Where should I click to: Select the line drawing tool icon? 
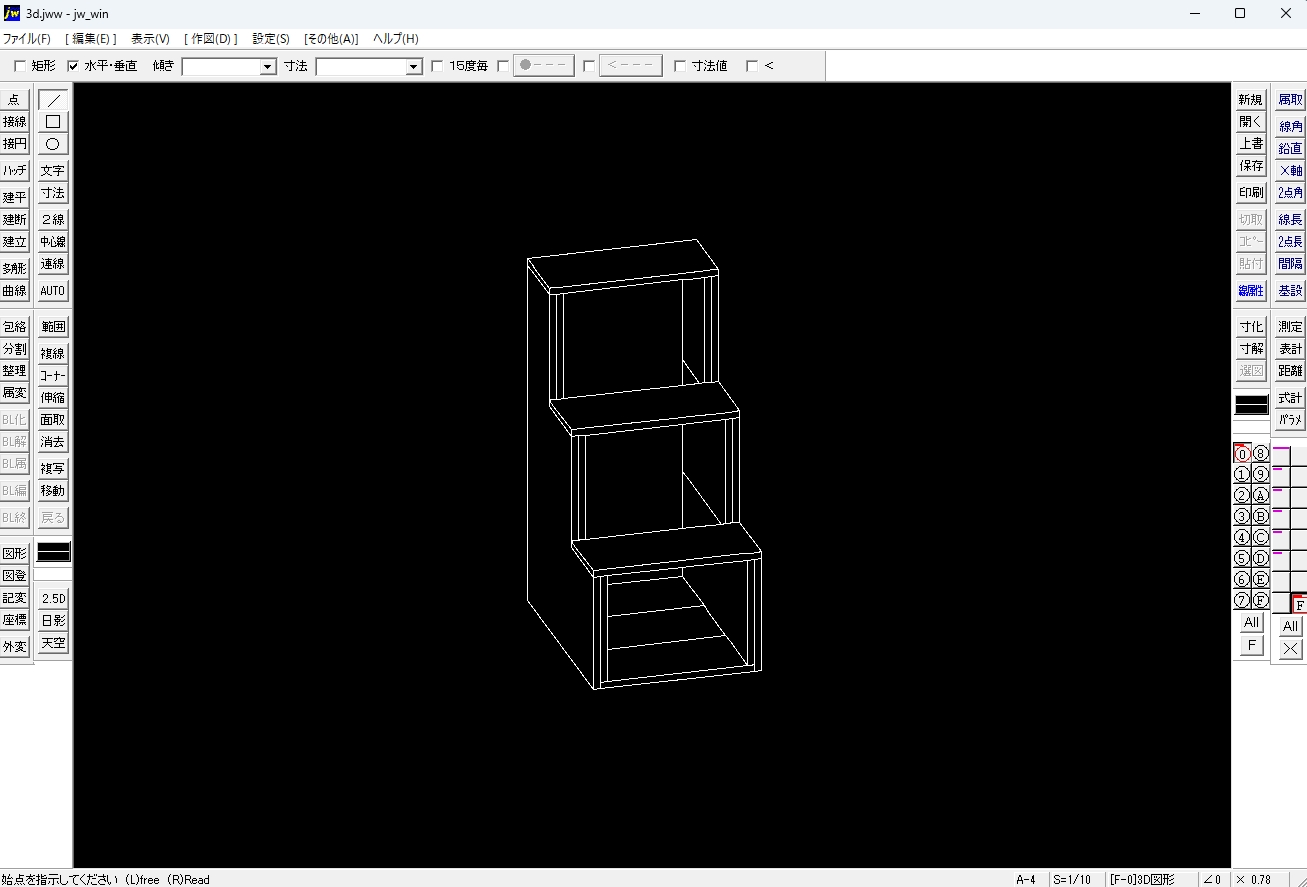pyautogui.click(x=53, y=100)
